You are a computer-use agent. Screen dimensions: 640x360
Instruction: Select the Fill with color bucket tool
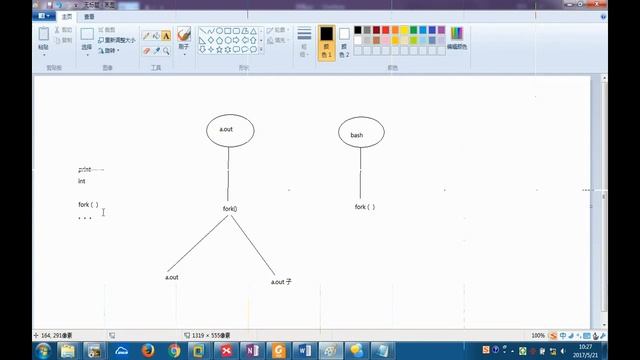click(156, 36)
